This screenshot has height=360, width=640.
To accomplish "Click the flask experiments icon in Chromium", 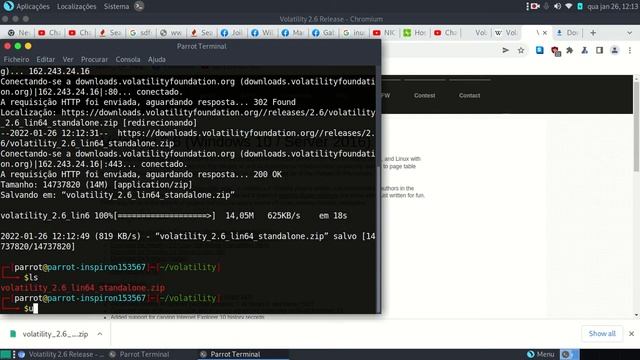I will tap(584, 51).
